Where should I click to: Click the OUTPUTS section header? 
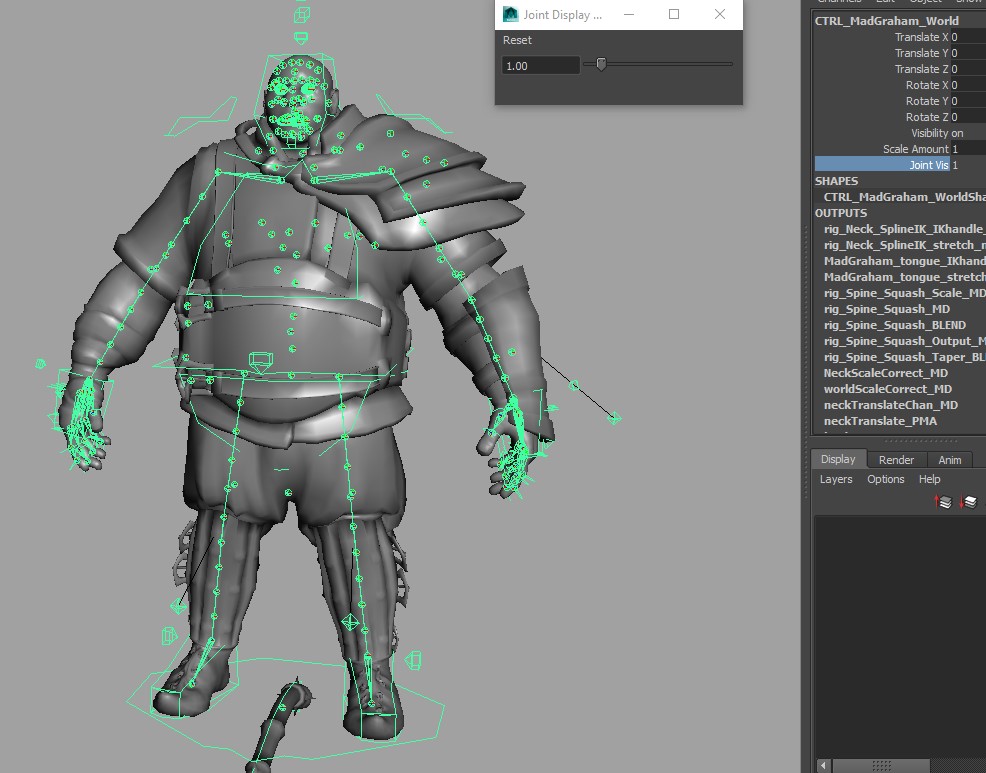841,213
